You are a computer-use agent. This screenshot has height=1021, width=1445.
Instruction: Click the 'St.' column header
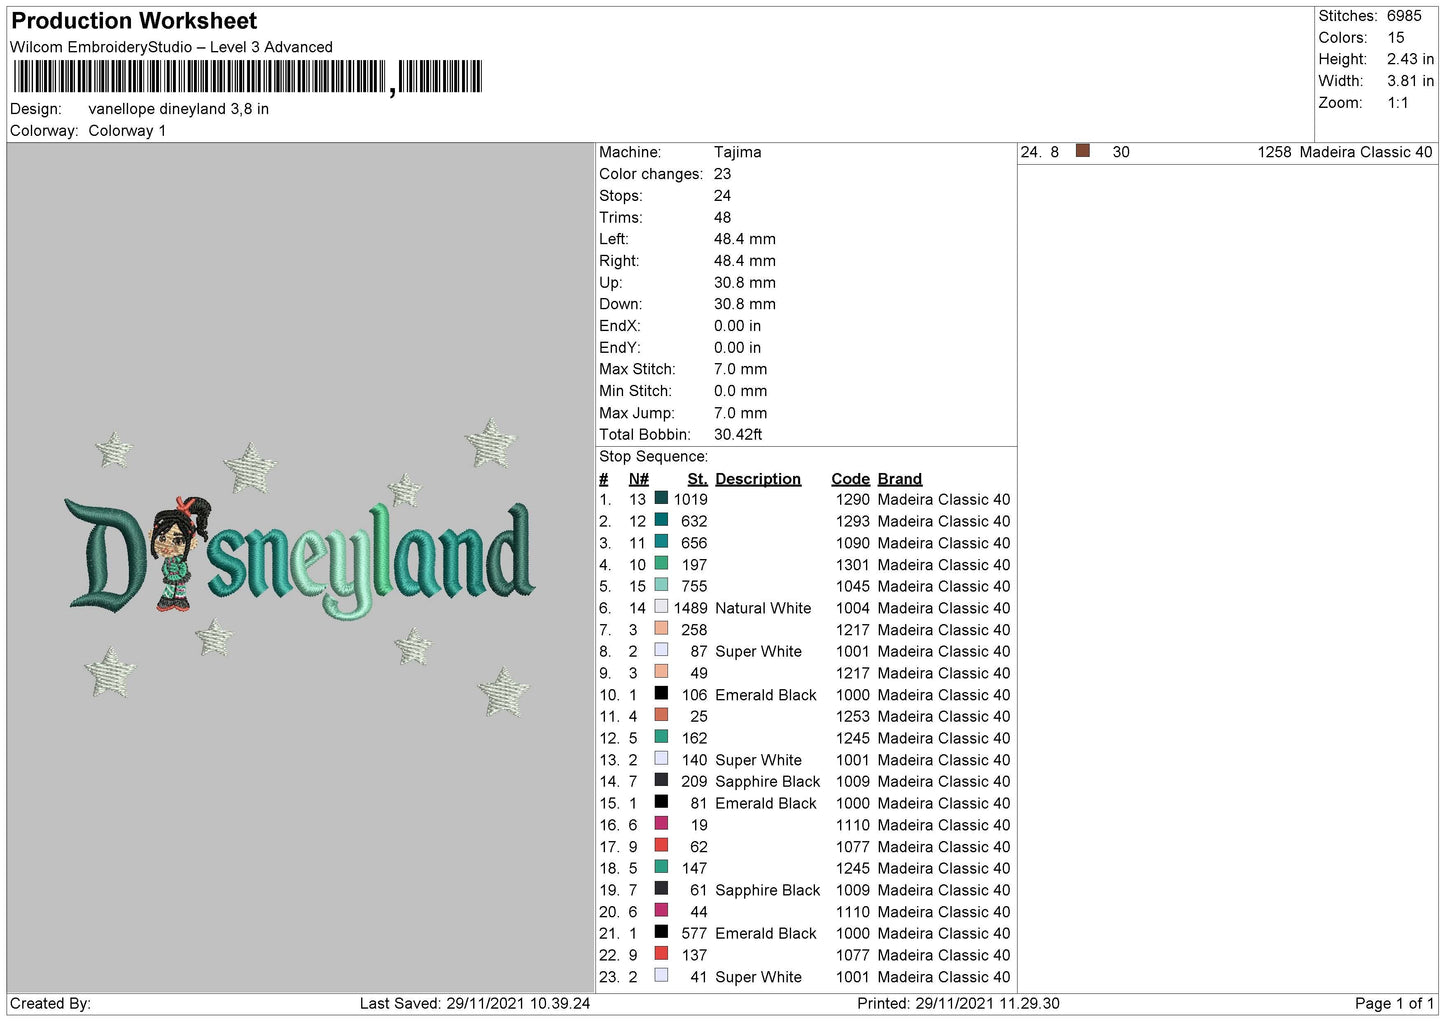(x=697, y=479)
